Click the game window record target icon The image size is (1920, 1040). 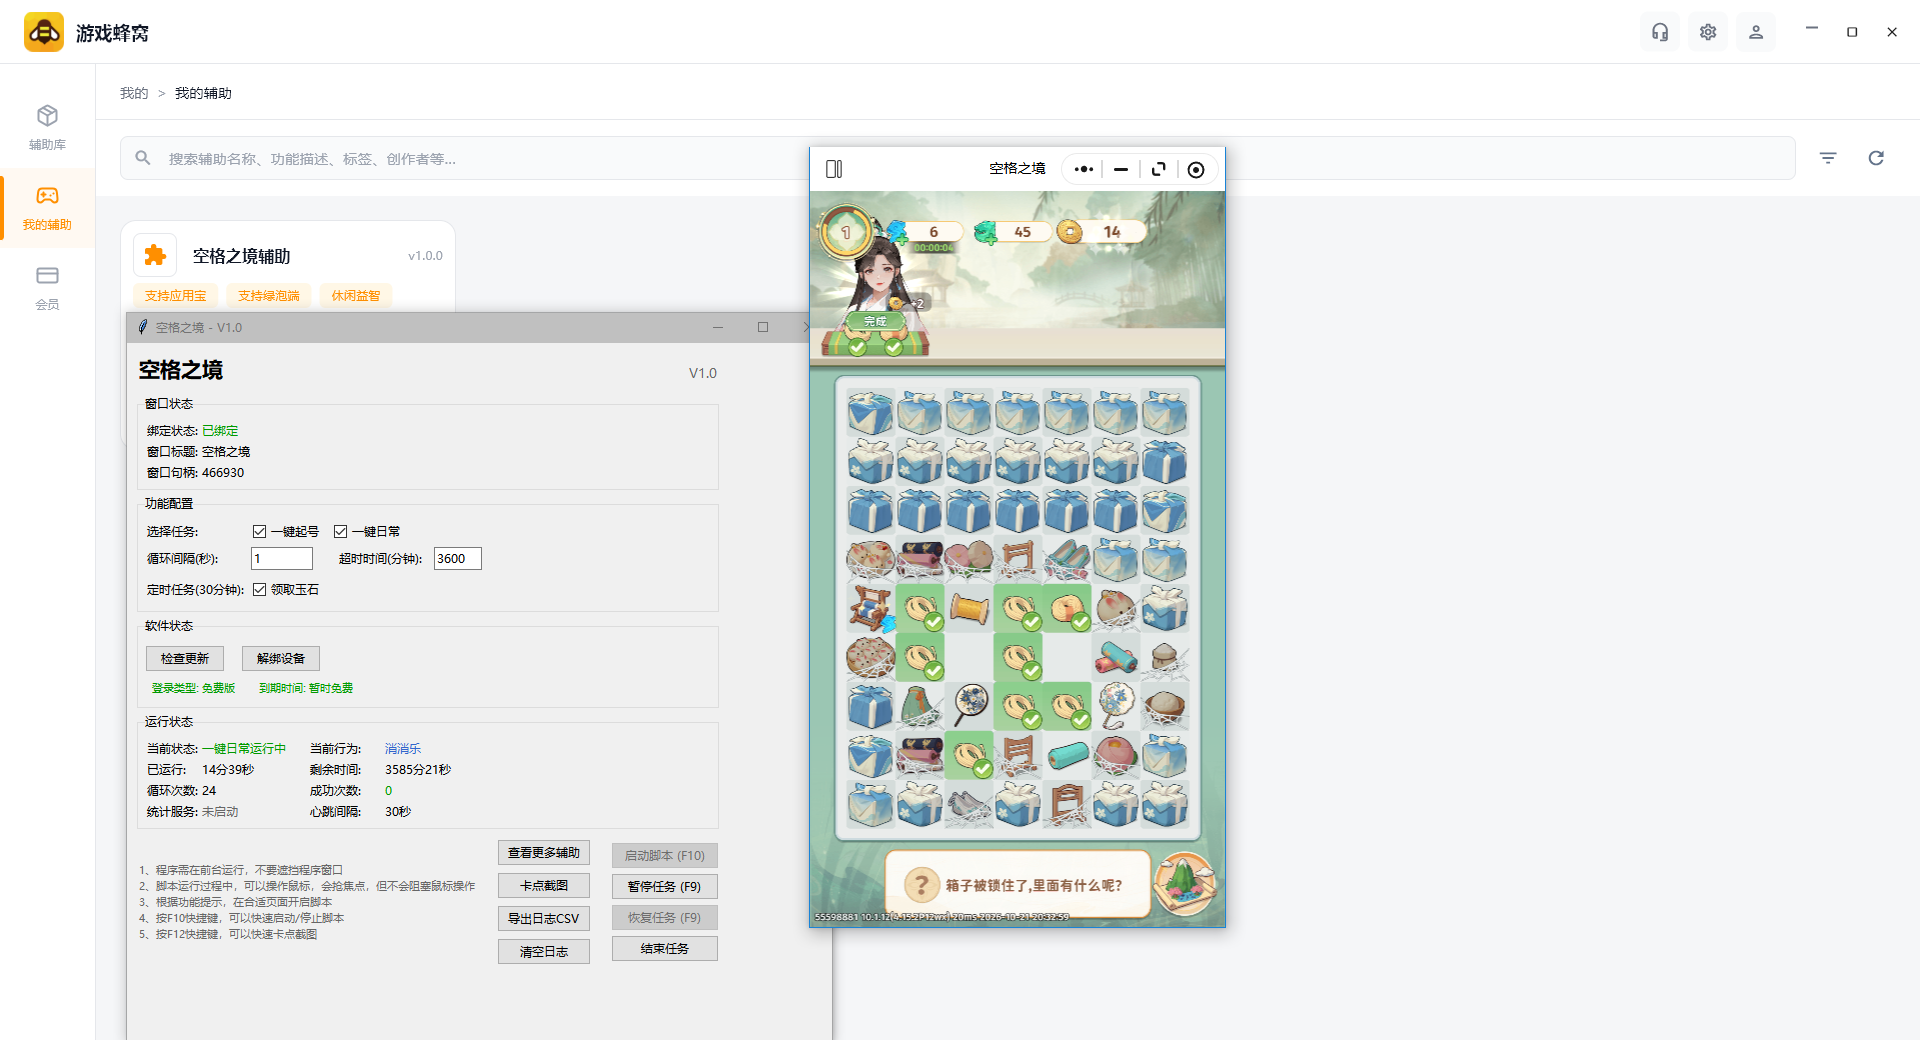point(1196,169)
